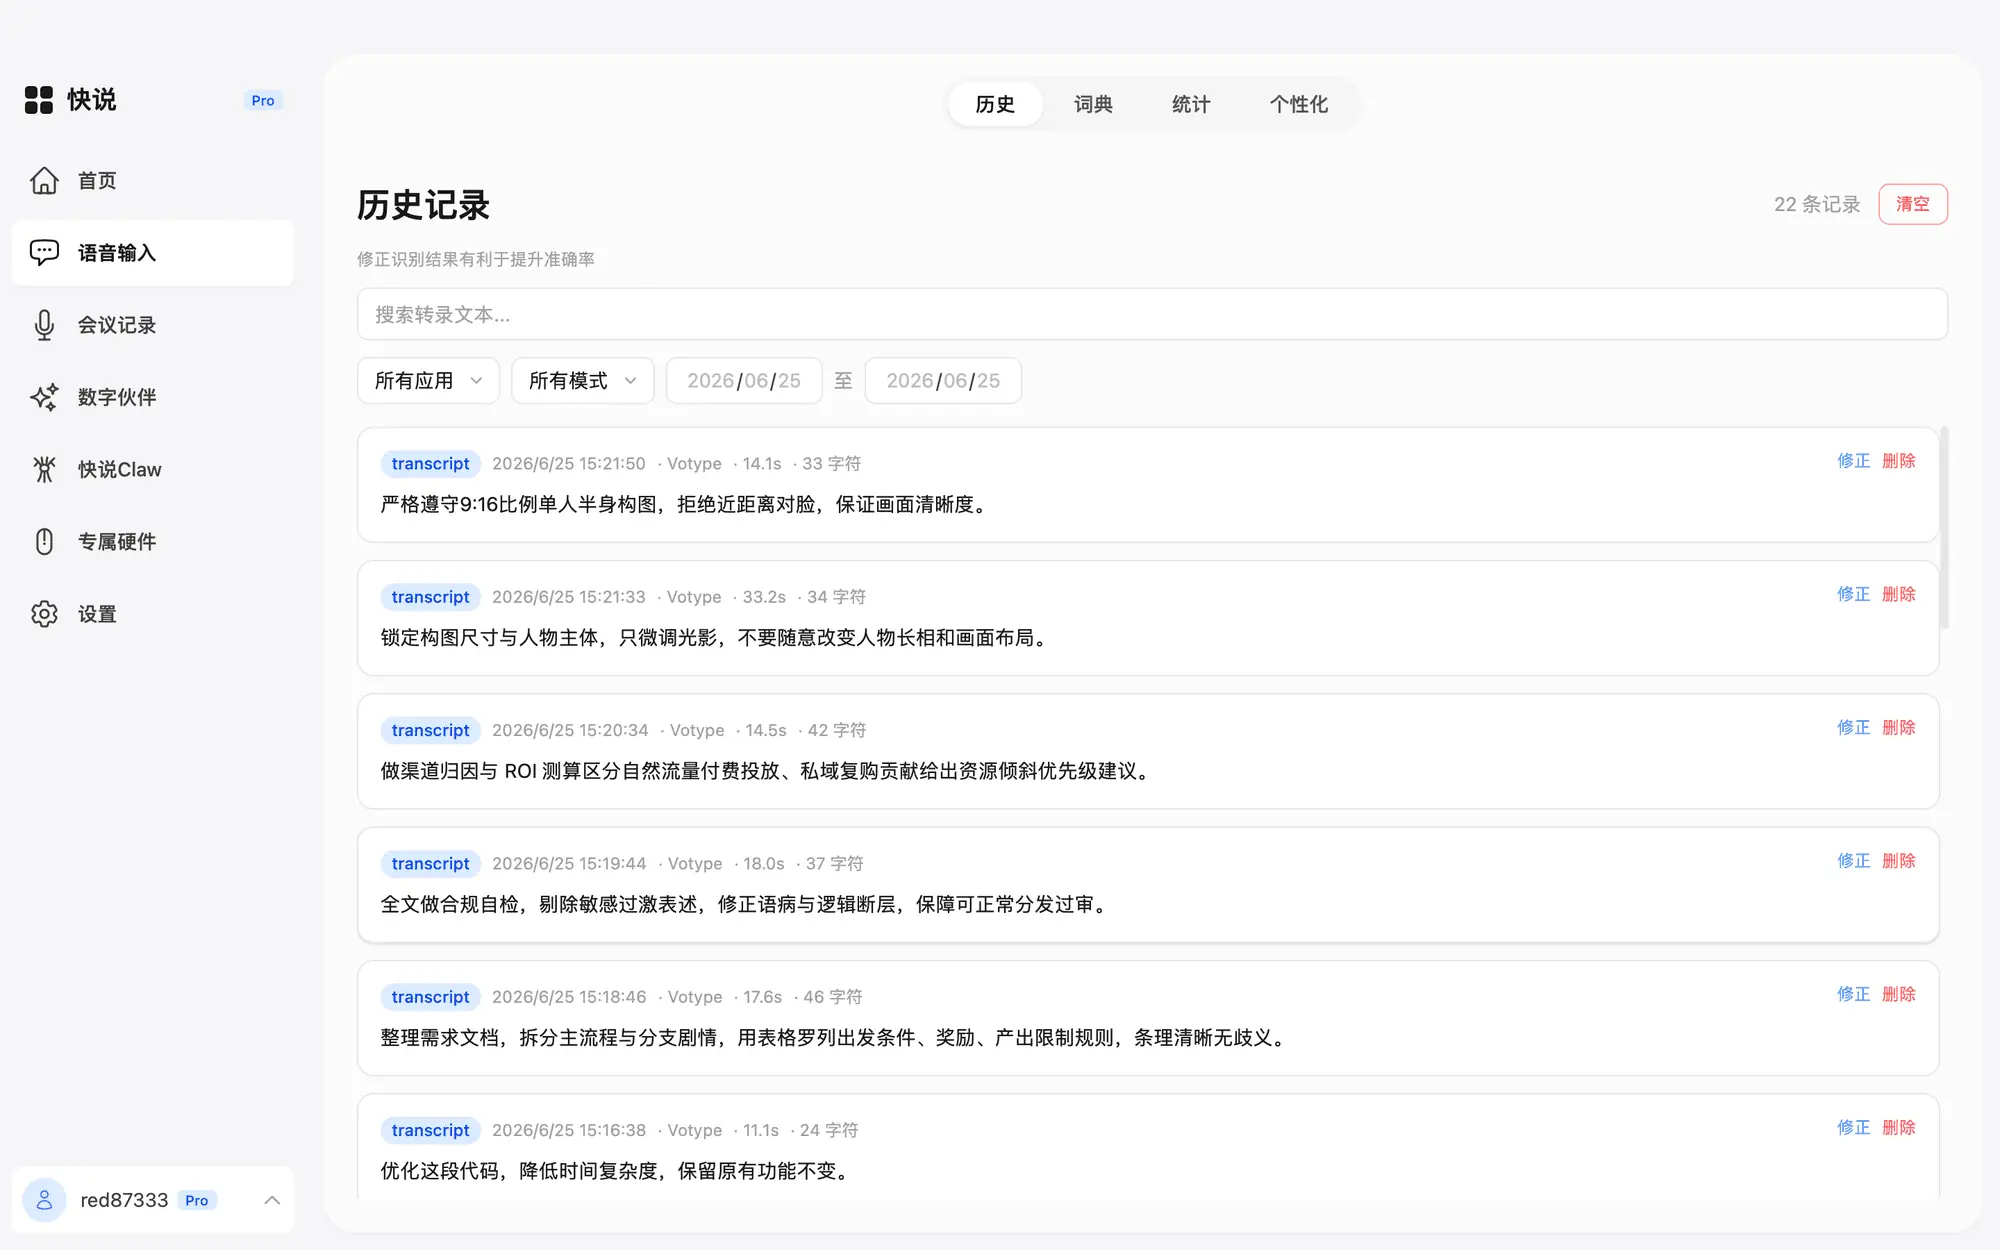Open the 首页 home icon
Screen dimensions: 2000x1250
point(44,181)
